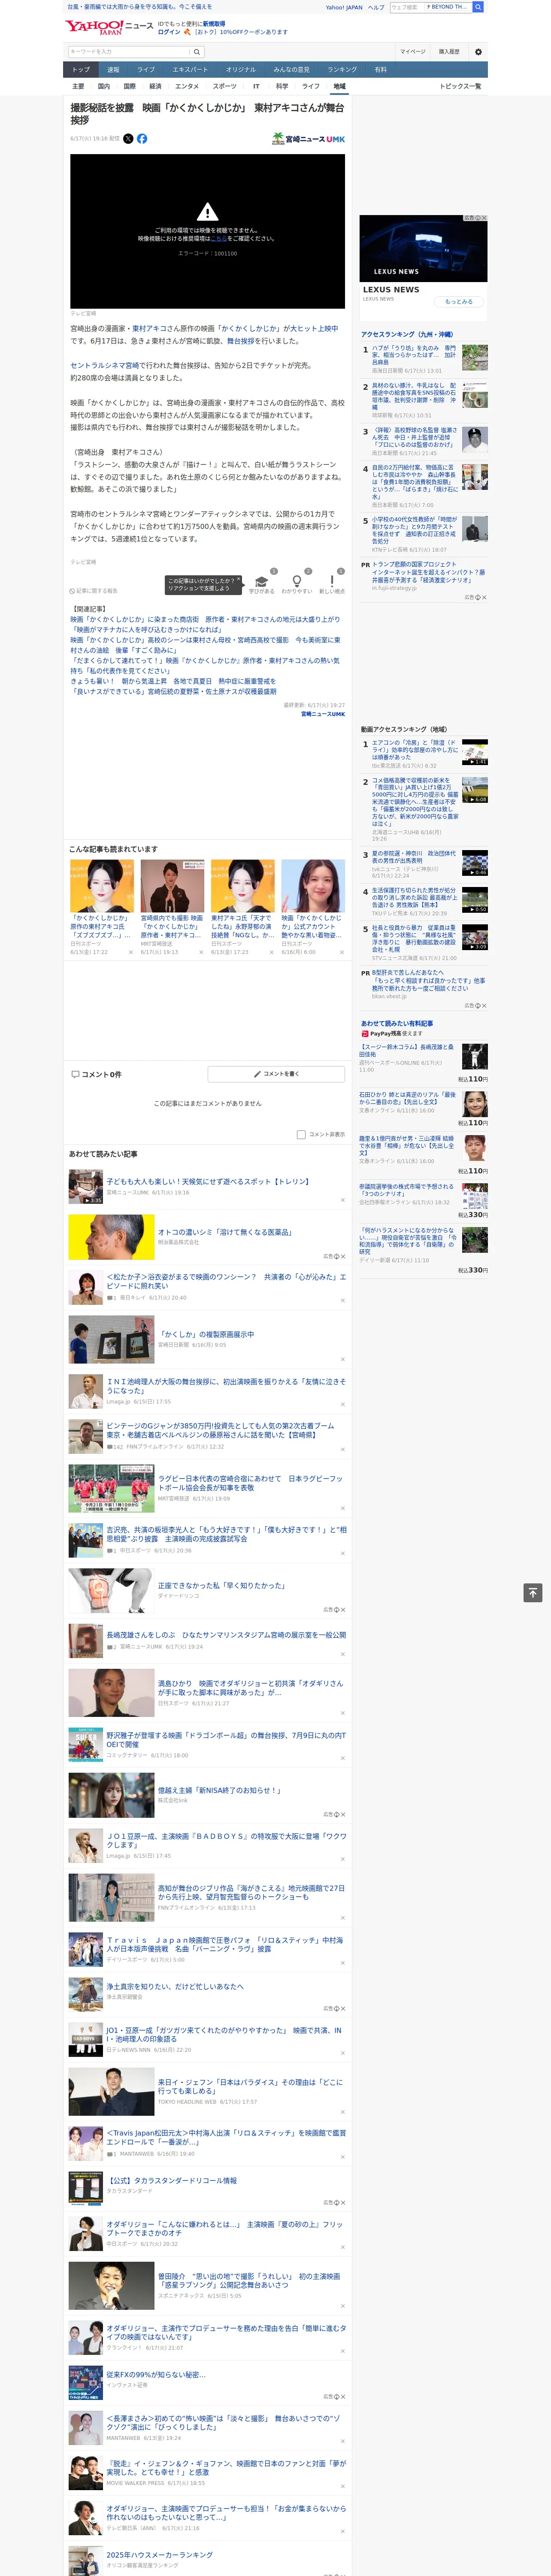Open マイページ
The image size is (551, 2576).
[x=413, y=52]
